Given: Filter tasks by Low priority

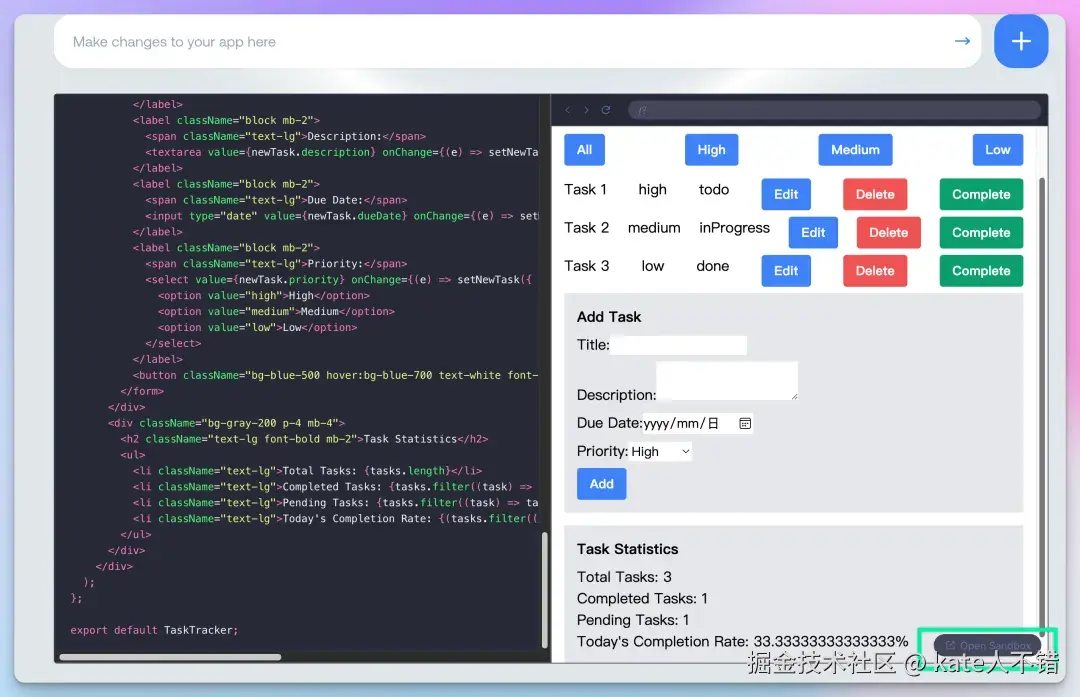Looking at the screenshot, I should [997, 149].
